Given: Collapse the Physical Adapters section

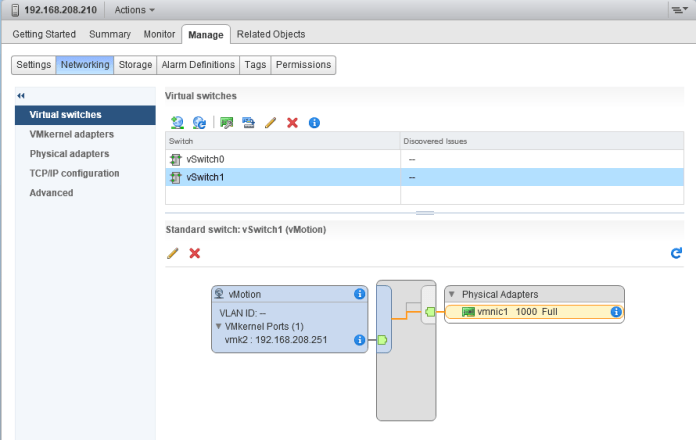Looking at the screenshot, I should (x=452, y=295).
